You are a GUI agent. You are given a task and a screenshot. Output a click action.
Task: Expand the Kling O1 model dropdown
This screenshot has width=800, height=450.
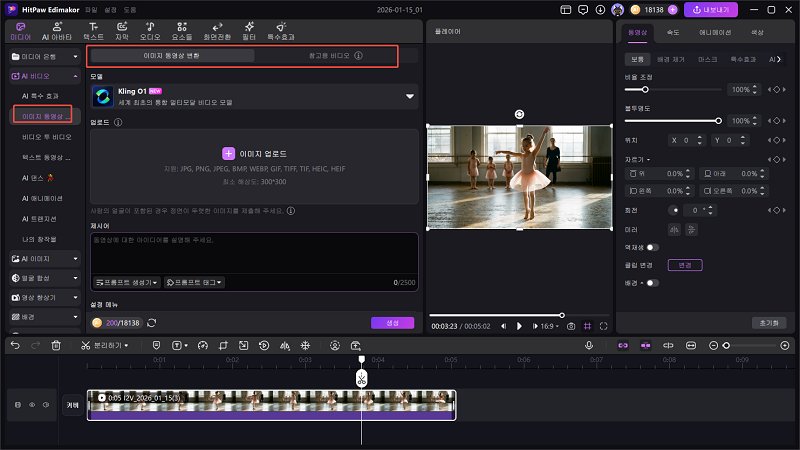pyautogui.click(x=410, y=96)
